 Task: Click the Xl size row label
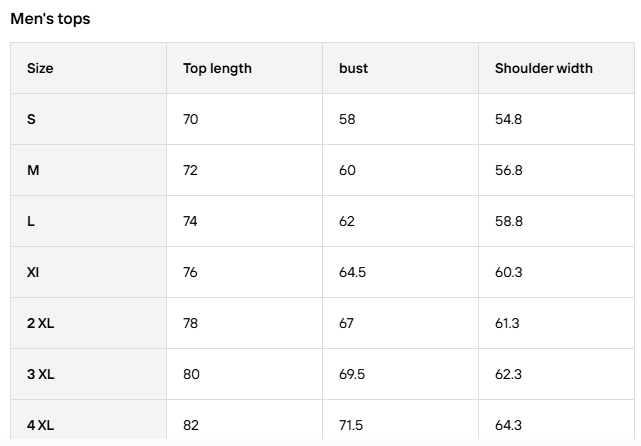pyautogui.click(x=33, y=273)
